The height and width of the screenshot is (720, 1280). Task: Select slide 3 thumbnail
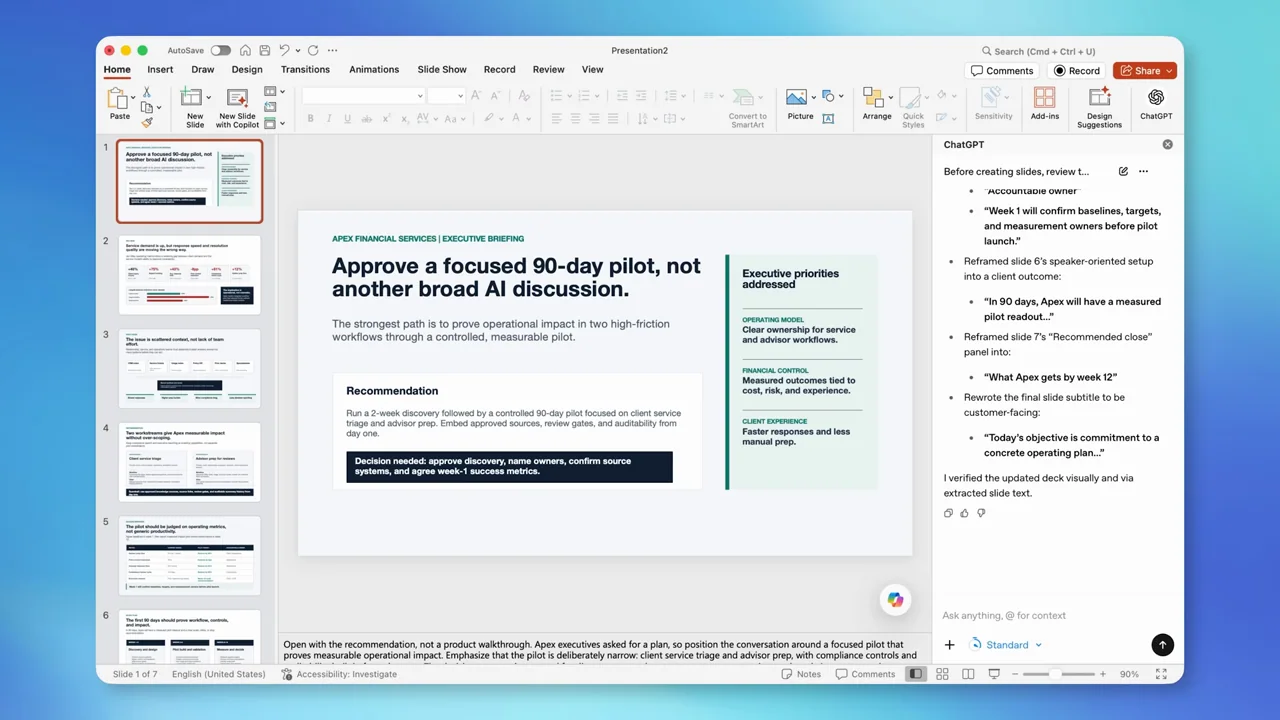pyautogui.click(x=189, y=368)
